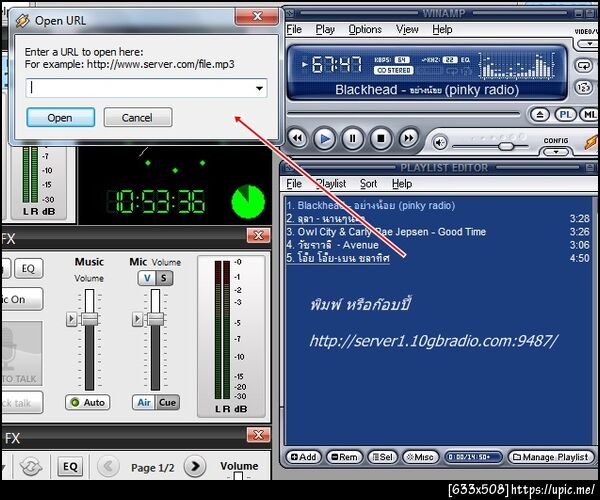Adjust Mic volume fader
Viewport: 600px width, 500px height.
pyautogui.click(x=155, y=319)
